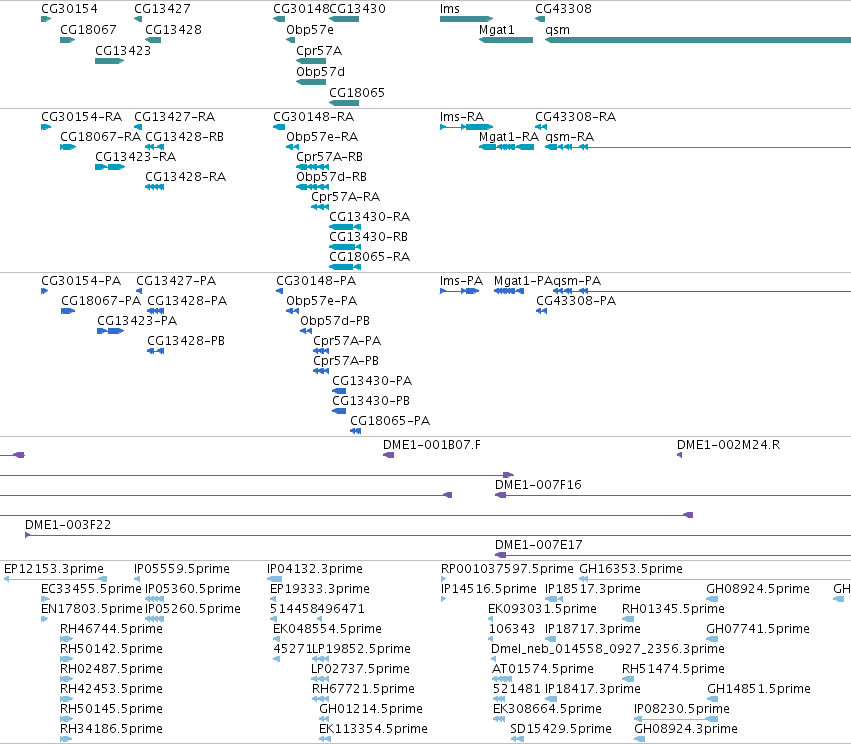Click the Cpr57A-PA protein label
Image resolution: width=851 pixels, height=744 pixels.
point(347,341)
